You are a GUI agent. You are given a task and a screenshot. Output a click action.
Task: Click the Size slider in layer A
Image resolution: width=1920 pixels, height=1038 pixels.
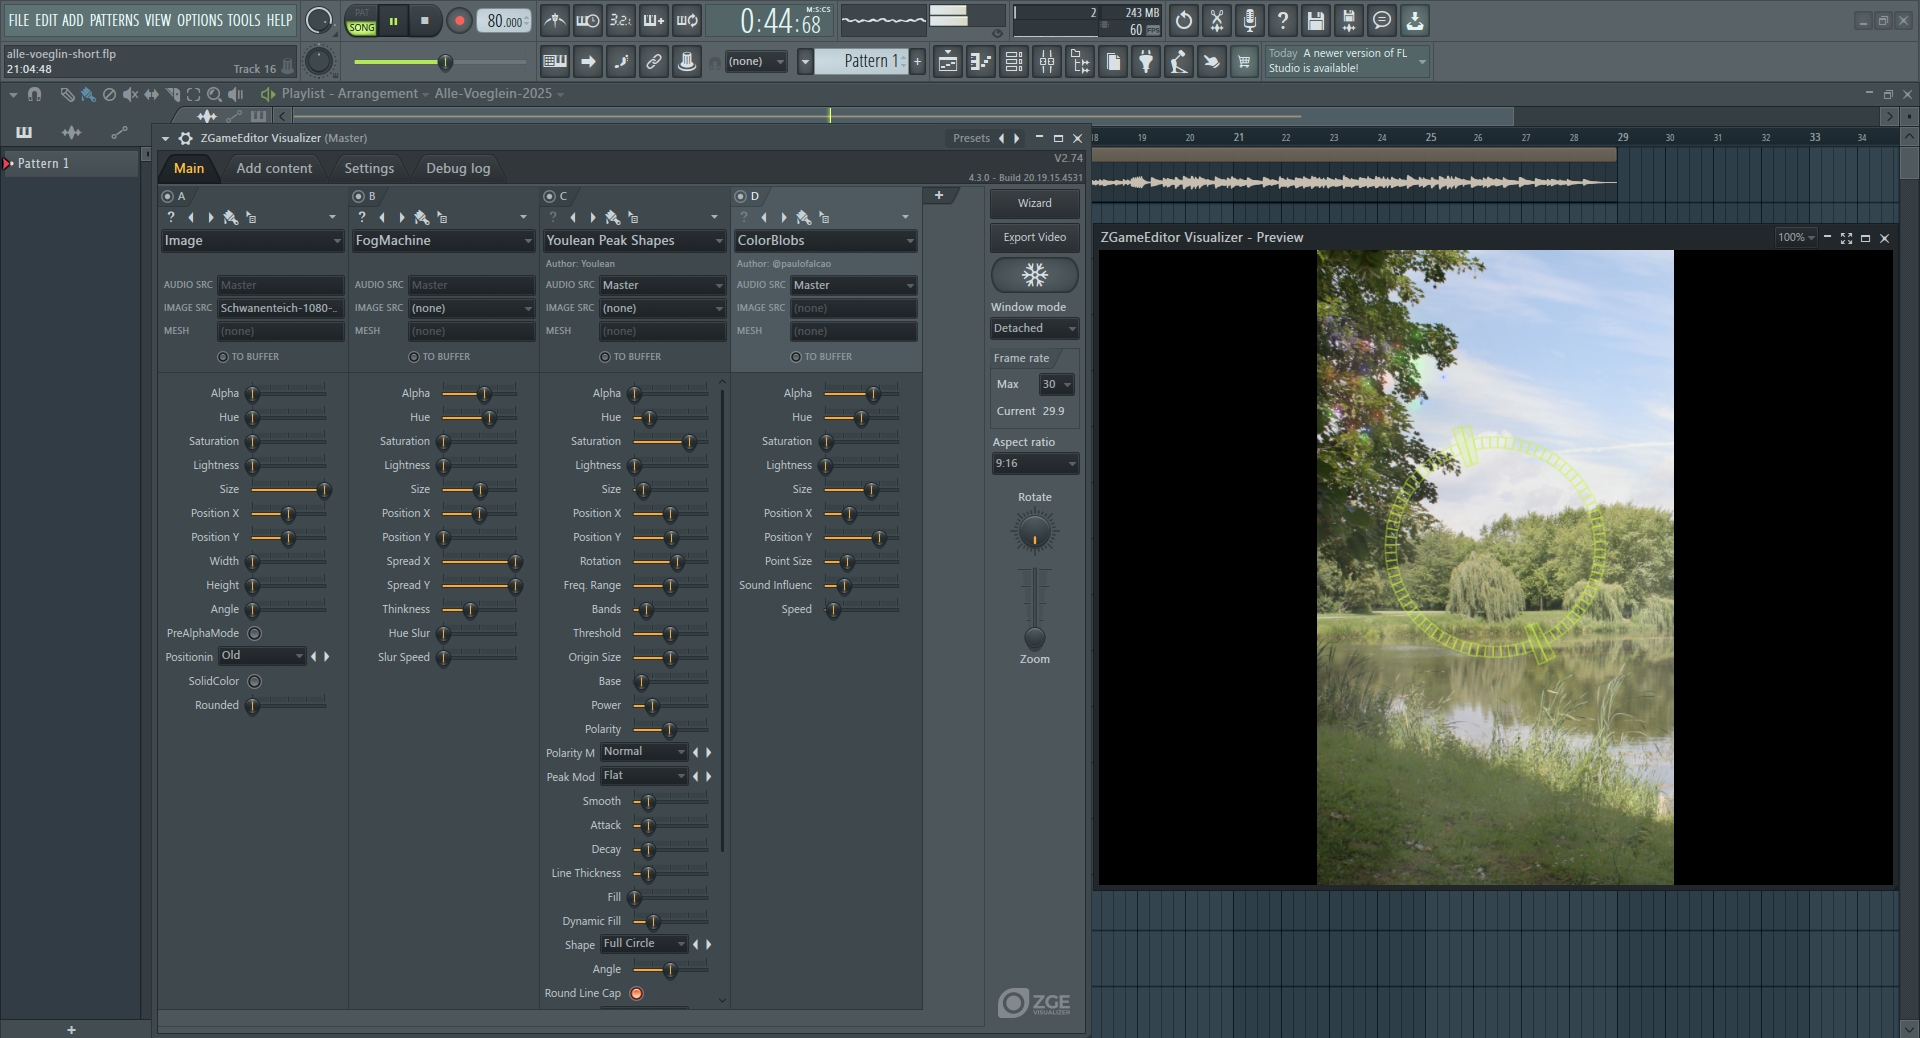coord(288,490)
